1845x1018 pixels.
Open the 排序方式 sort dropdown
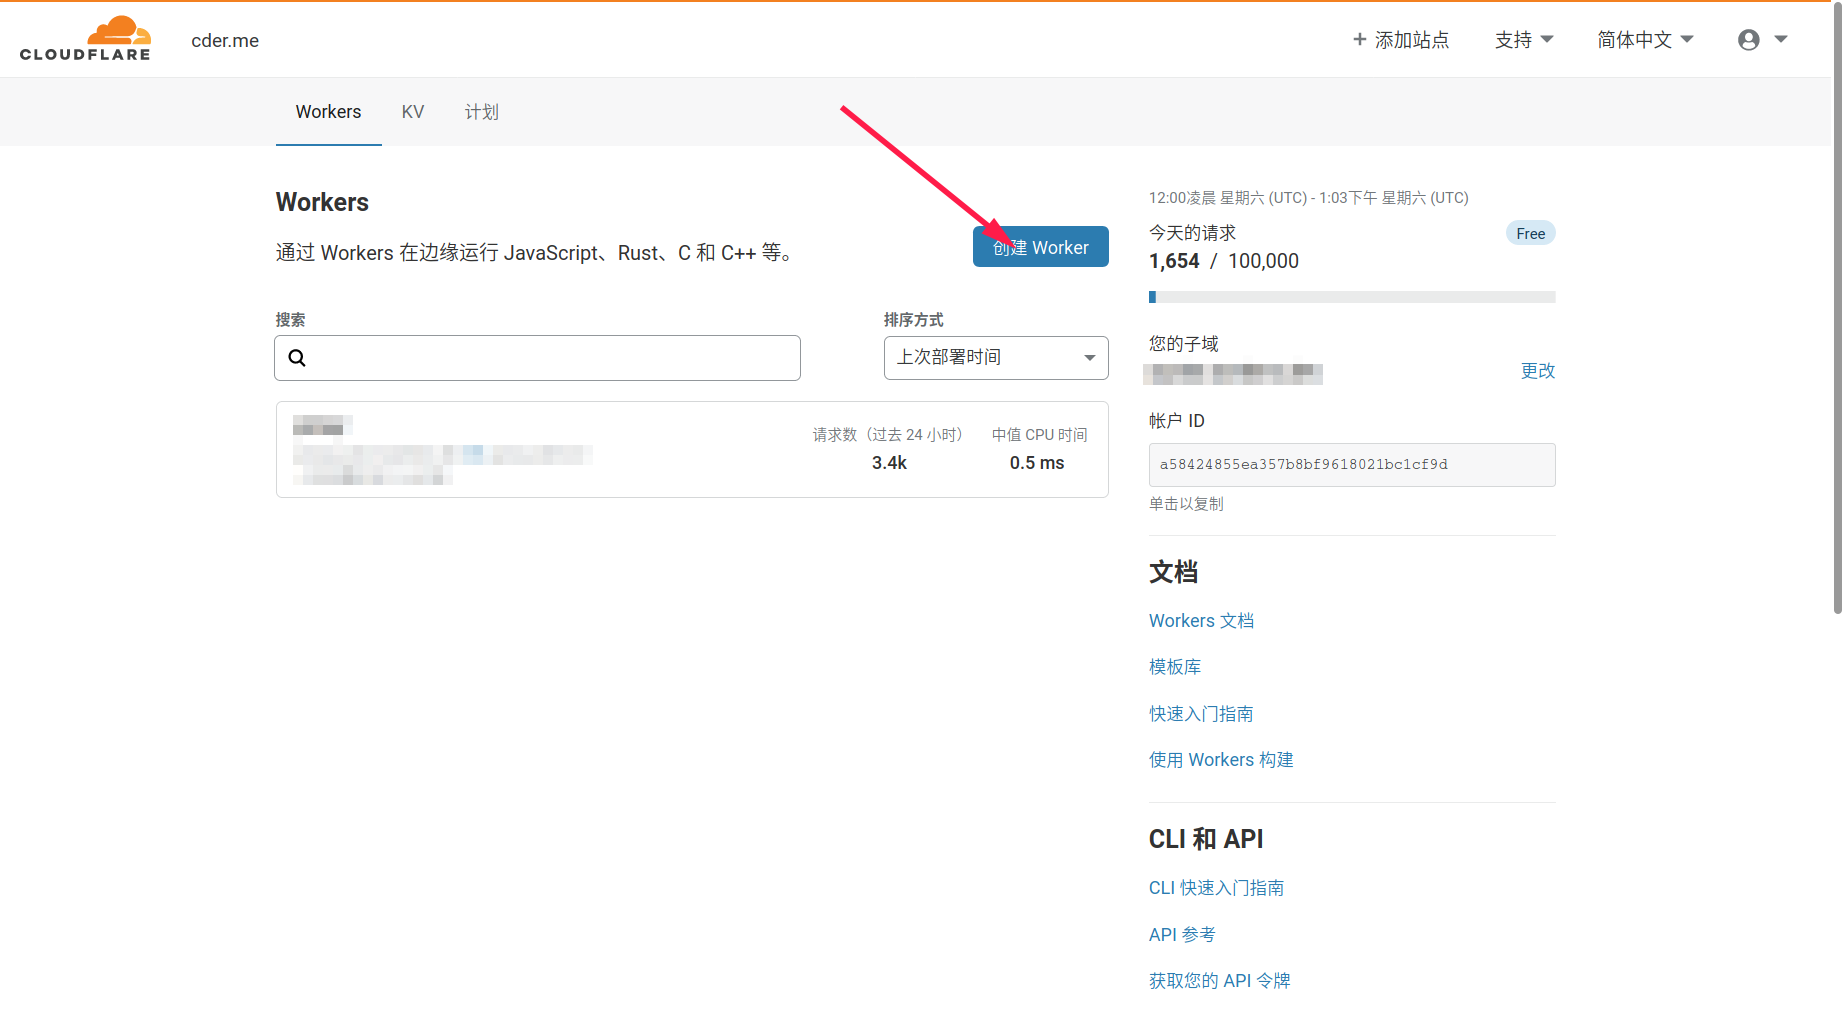(x=996, y=358)
